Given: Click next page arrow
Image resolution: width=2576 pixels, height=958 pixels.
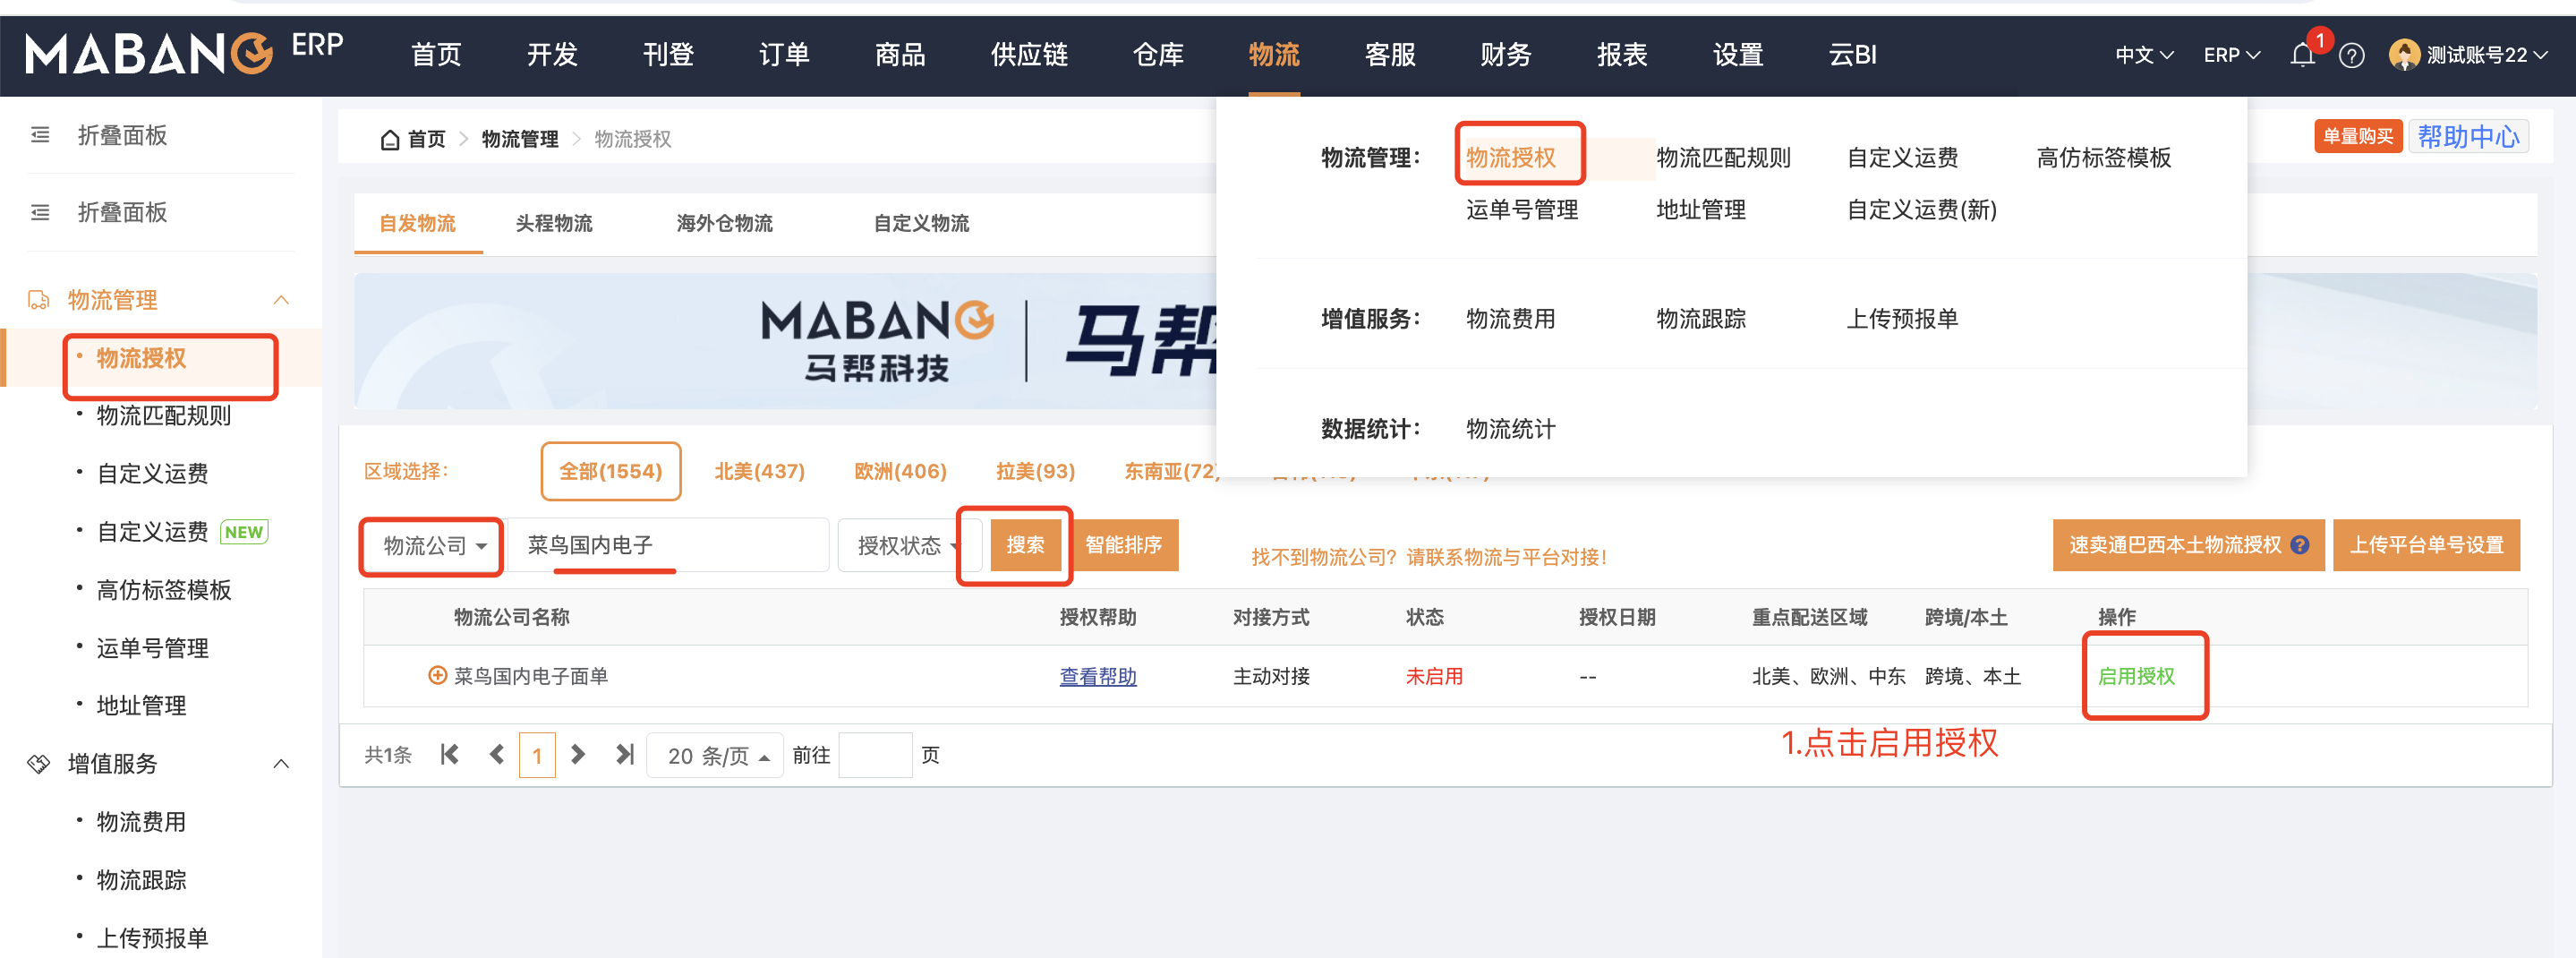Looking at the screenshot, I should coord(578,755).
